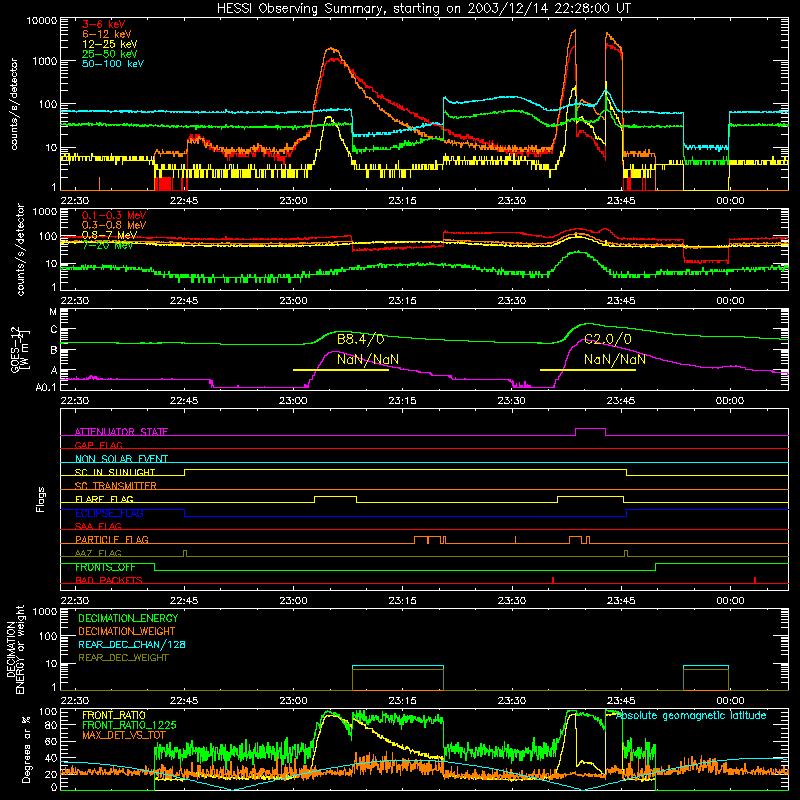The height and width of the screenshot is (800, 800).
Task: Click the 10000 tick label on top plot
Action: 42,21
